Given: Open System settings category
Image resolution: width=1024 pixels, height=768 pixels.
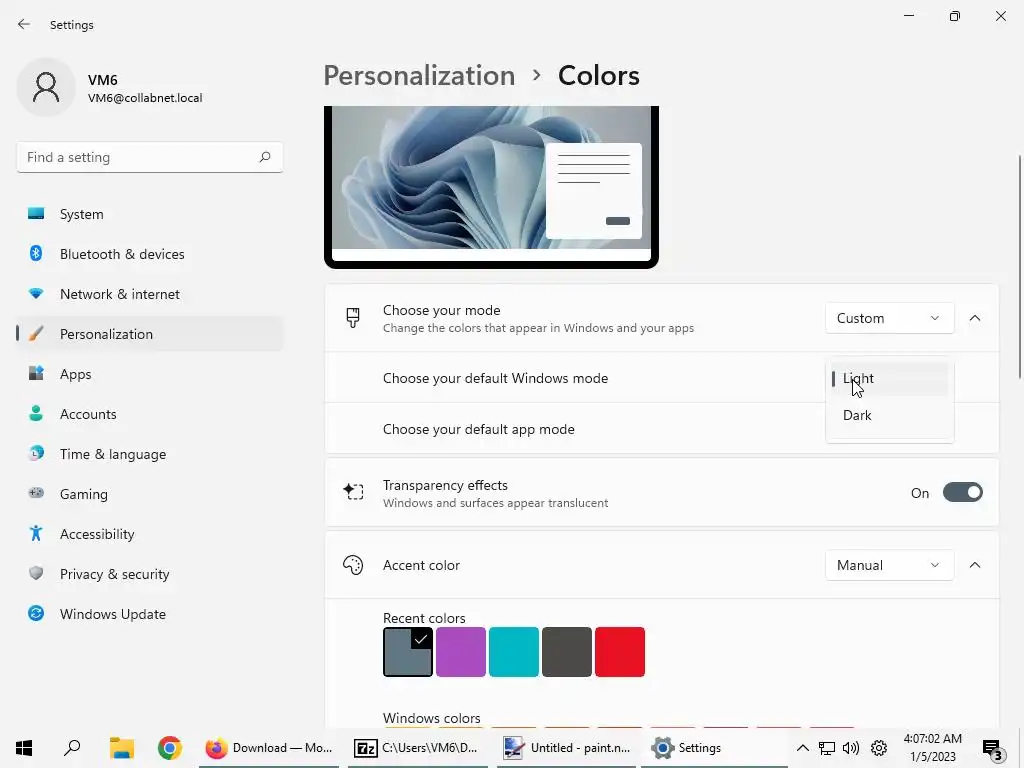Looking at the screenshot, I should click(x=150, y=214).
